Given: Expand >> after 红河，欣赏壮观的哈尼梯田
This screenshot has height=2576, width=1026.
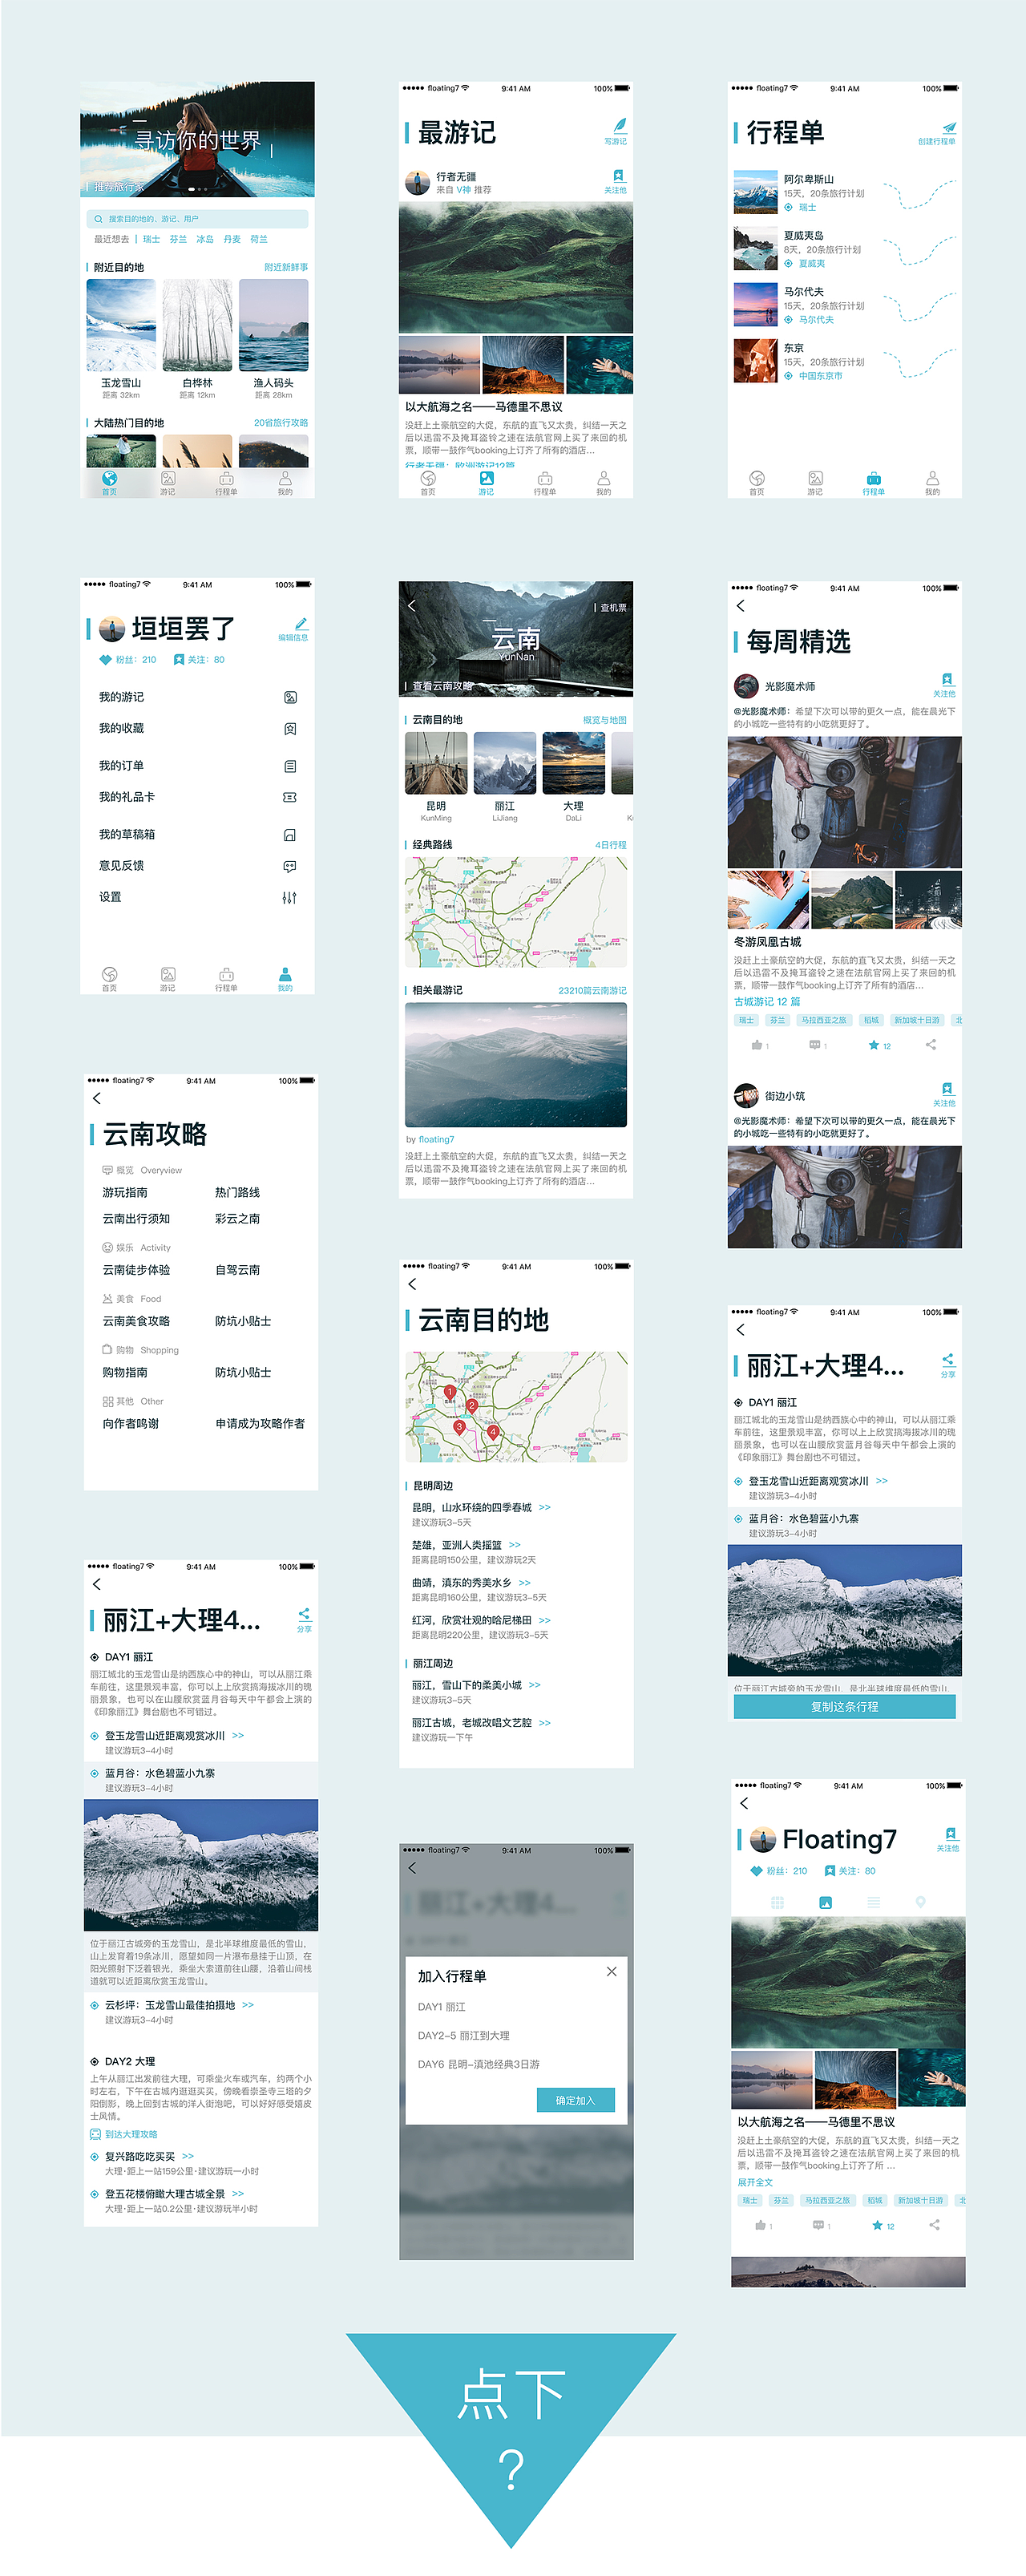Looking at the screenshot, I should click(x=545, y=1620).
